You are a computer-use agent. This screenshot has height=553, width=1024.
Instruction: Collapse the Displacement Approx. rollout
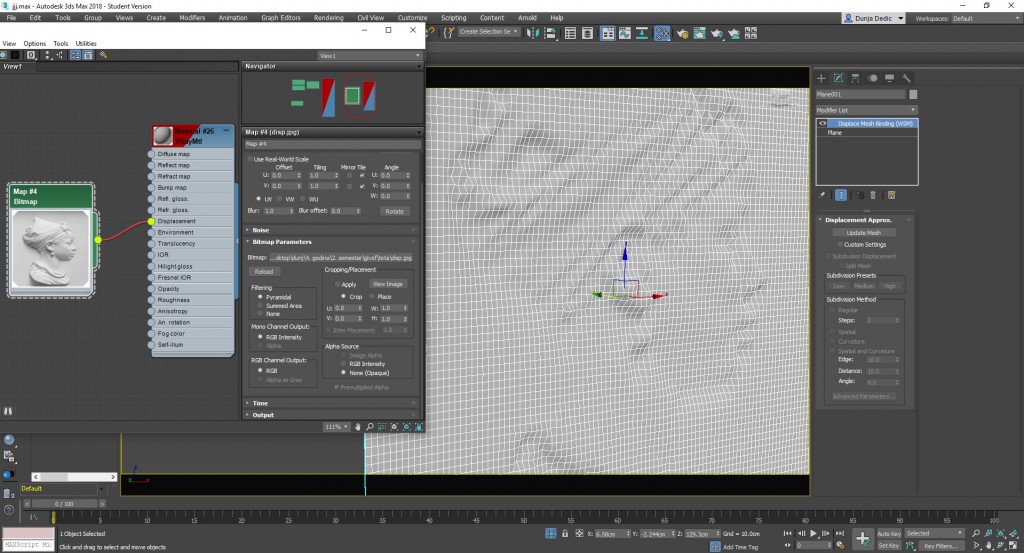point(865,220)
